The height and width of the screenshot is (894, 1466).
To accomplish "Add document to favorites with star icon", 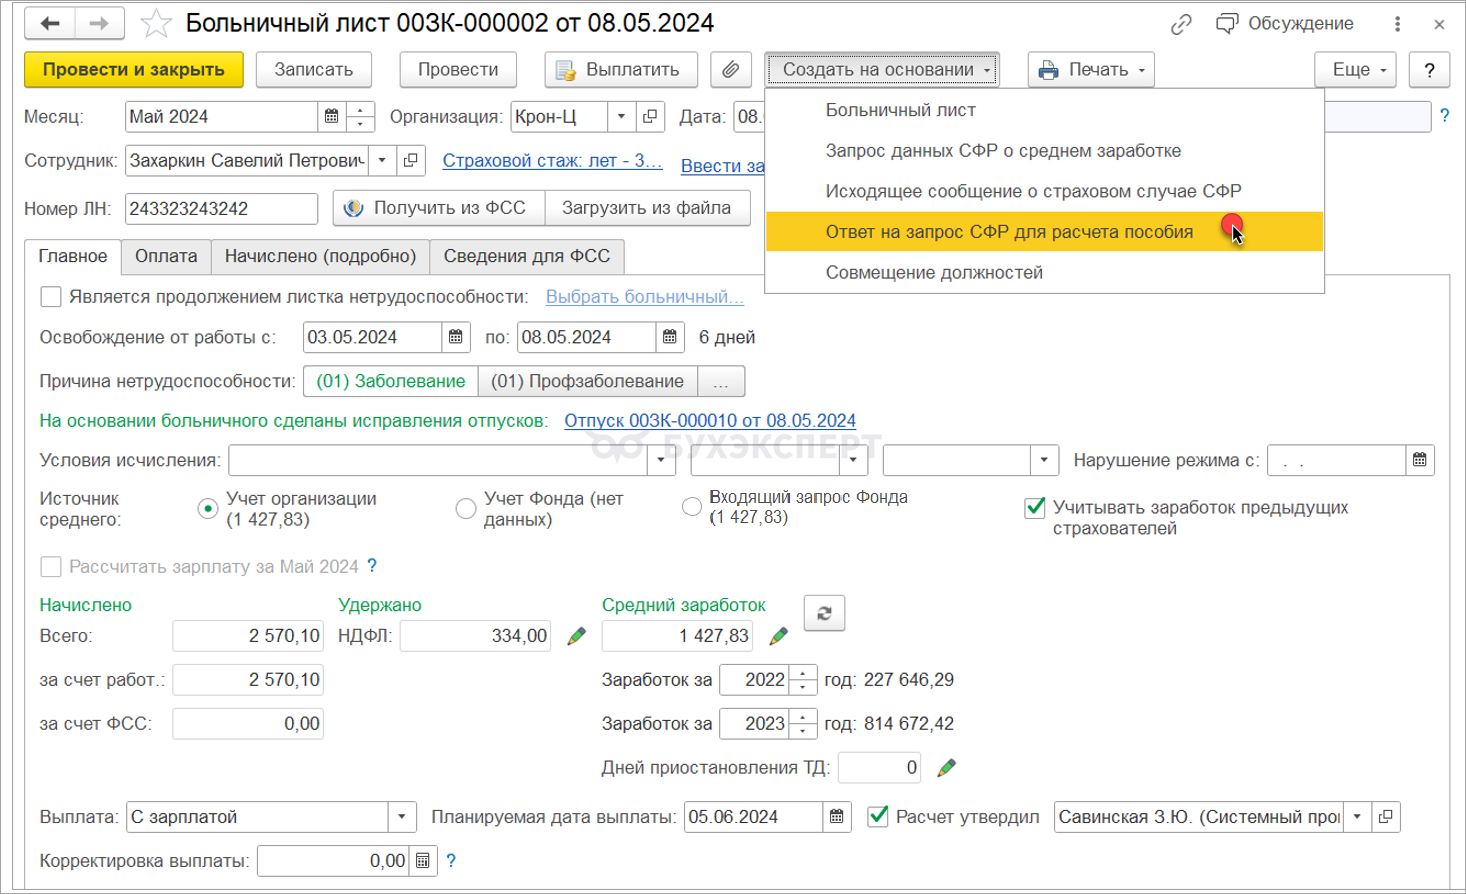I will point(156,23).
